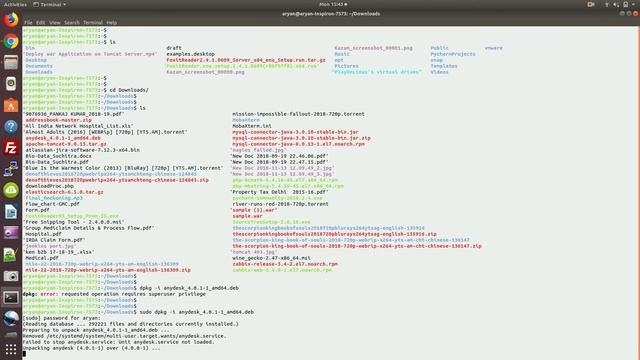640x360 pixels.
Task: Click 'zabbix-release-3.4-2.el7.noarch.rpm' file name
Action: pyautogui.click(x=285, y=264)
